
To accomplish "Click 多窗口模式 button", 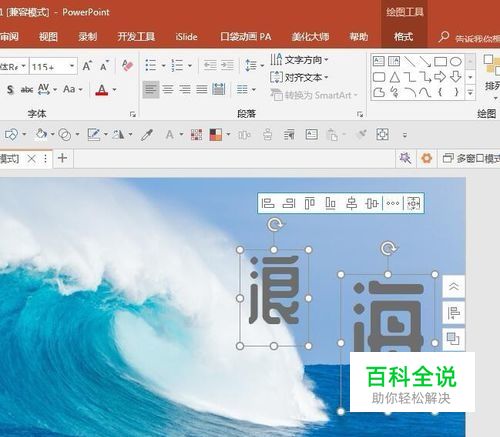I will point(471,158).
